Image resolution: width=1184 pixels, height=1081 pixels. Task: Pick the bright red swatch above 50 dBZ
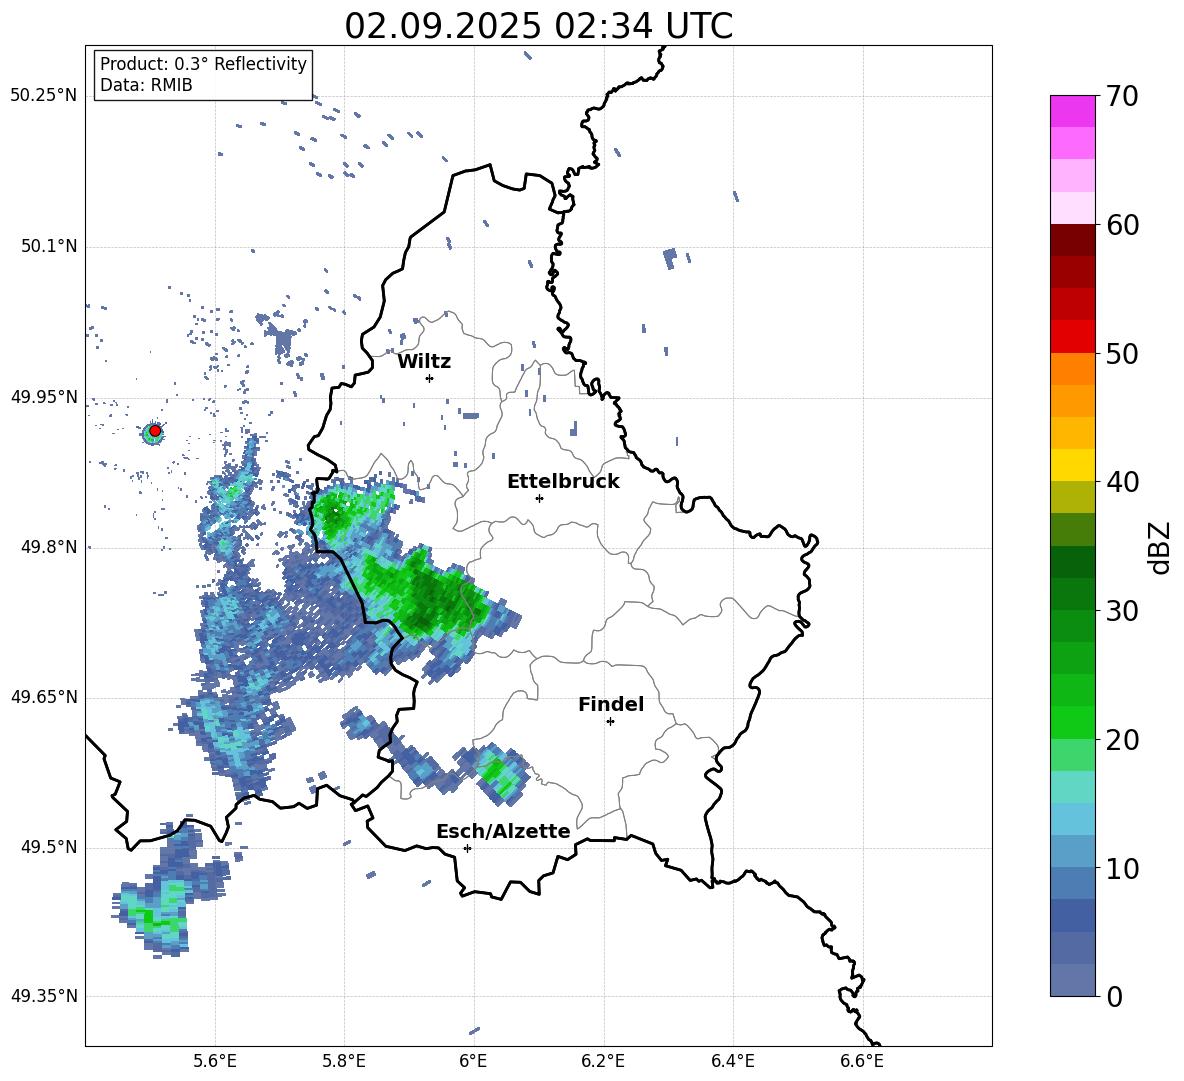[1073, 337]
